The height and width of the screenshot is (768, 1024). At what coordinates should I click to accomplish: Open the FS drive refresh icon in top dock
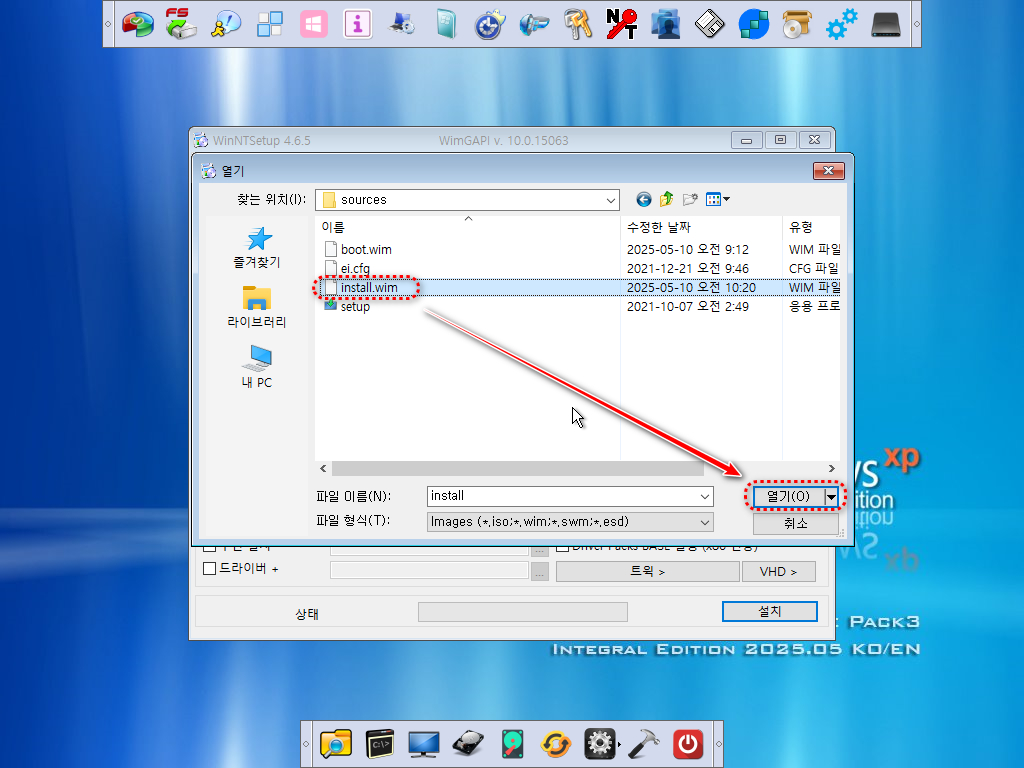pyautogui.click(x=181, y=24)
